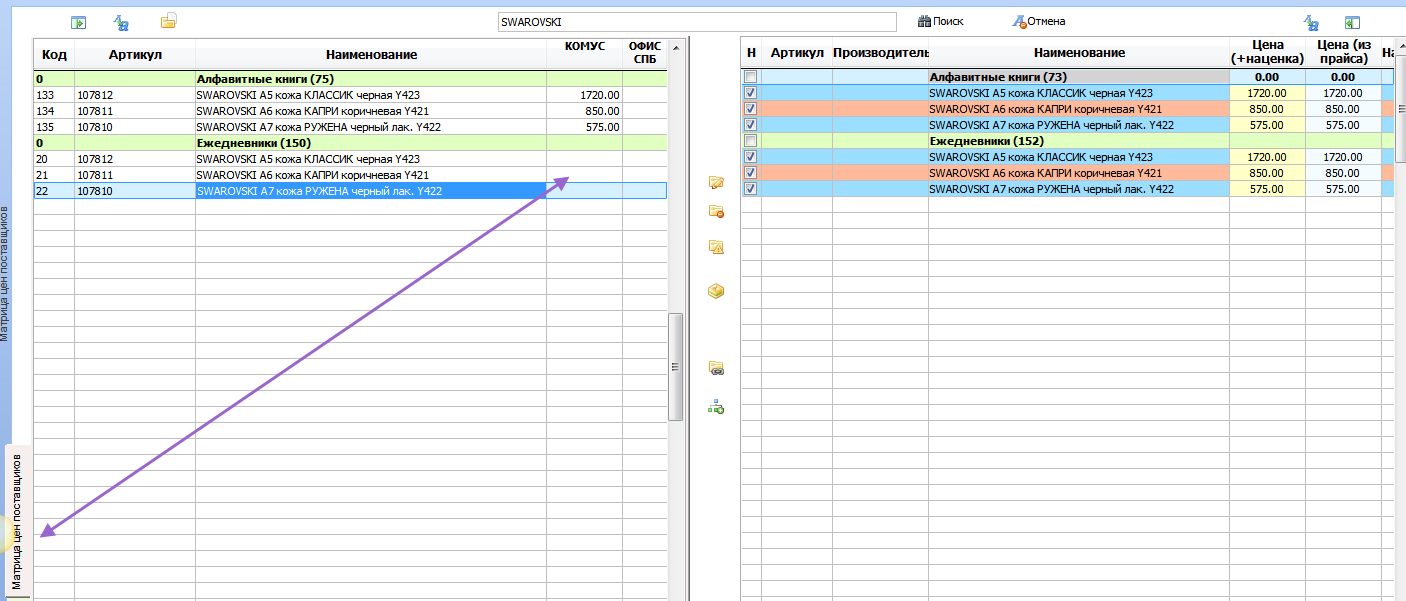Click the Цена (из прайса) column header
The width and height of the screenshot is (1406, 601).
[x=1343, y=53]
